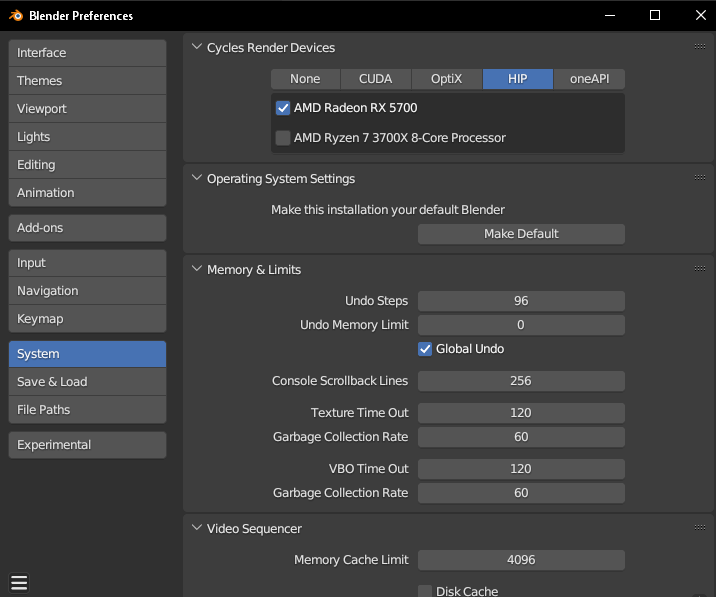Enable AMD Ryzen 7 3700X processor checkbox

(283, 138)
